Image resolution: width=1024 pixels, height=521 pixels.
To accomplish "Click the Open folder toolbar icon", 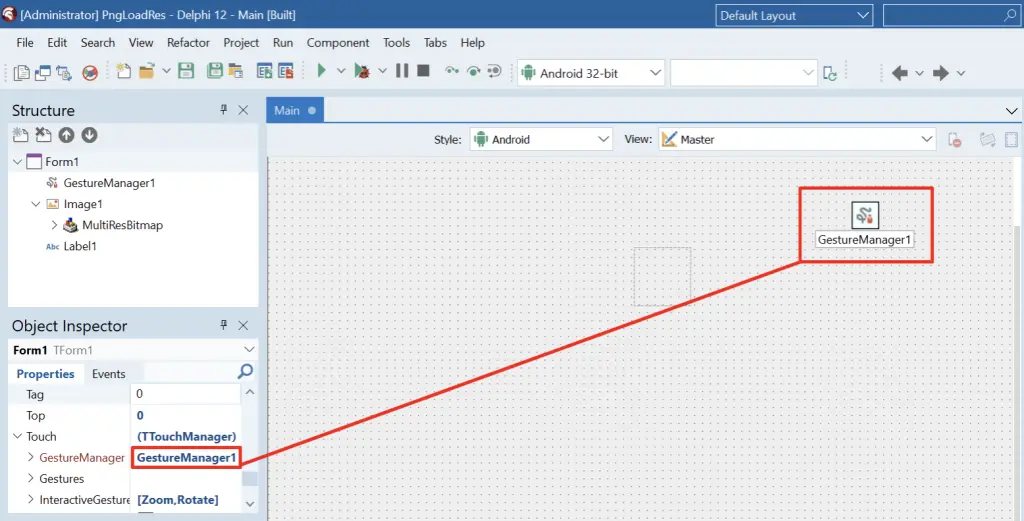I will 146,71.
